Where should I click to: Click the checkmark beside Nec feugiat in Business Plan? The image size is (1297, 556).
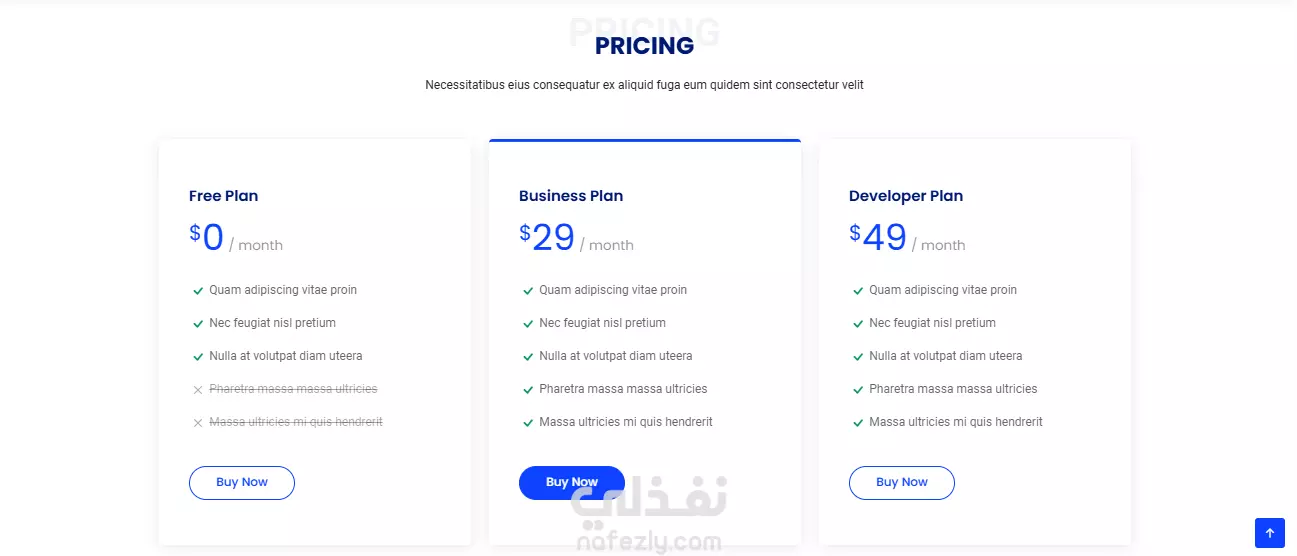[528, 324]
